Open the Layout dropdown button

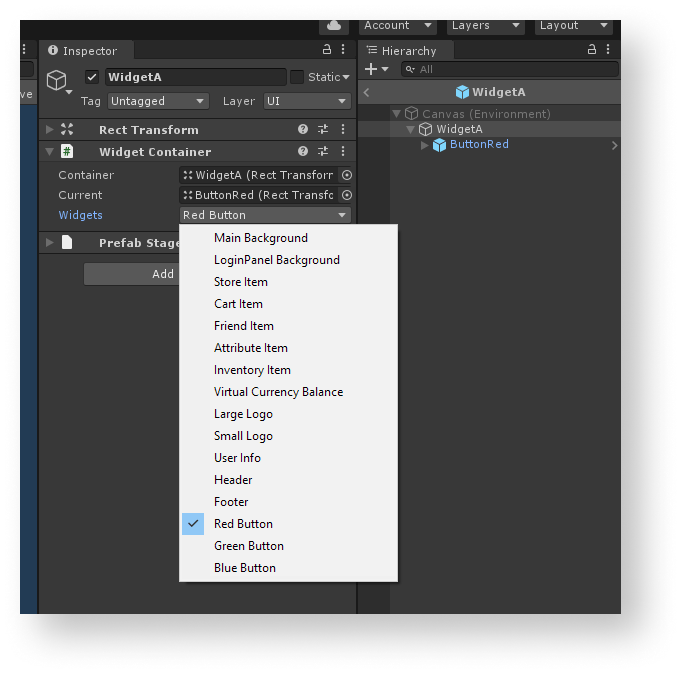point(574,25)
